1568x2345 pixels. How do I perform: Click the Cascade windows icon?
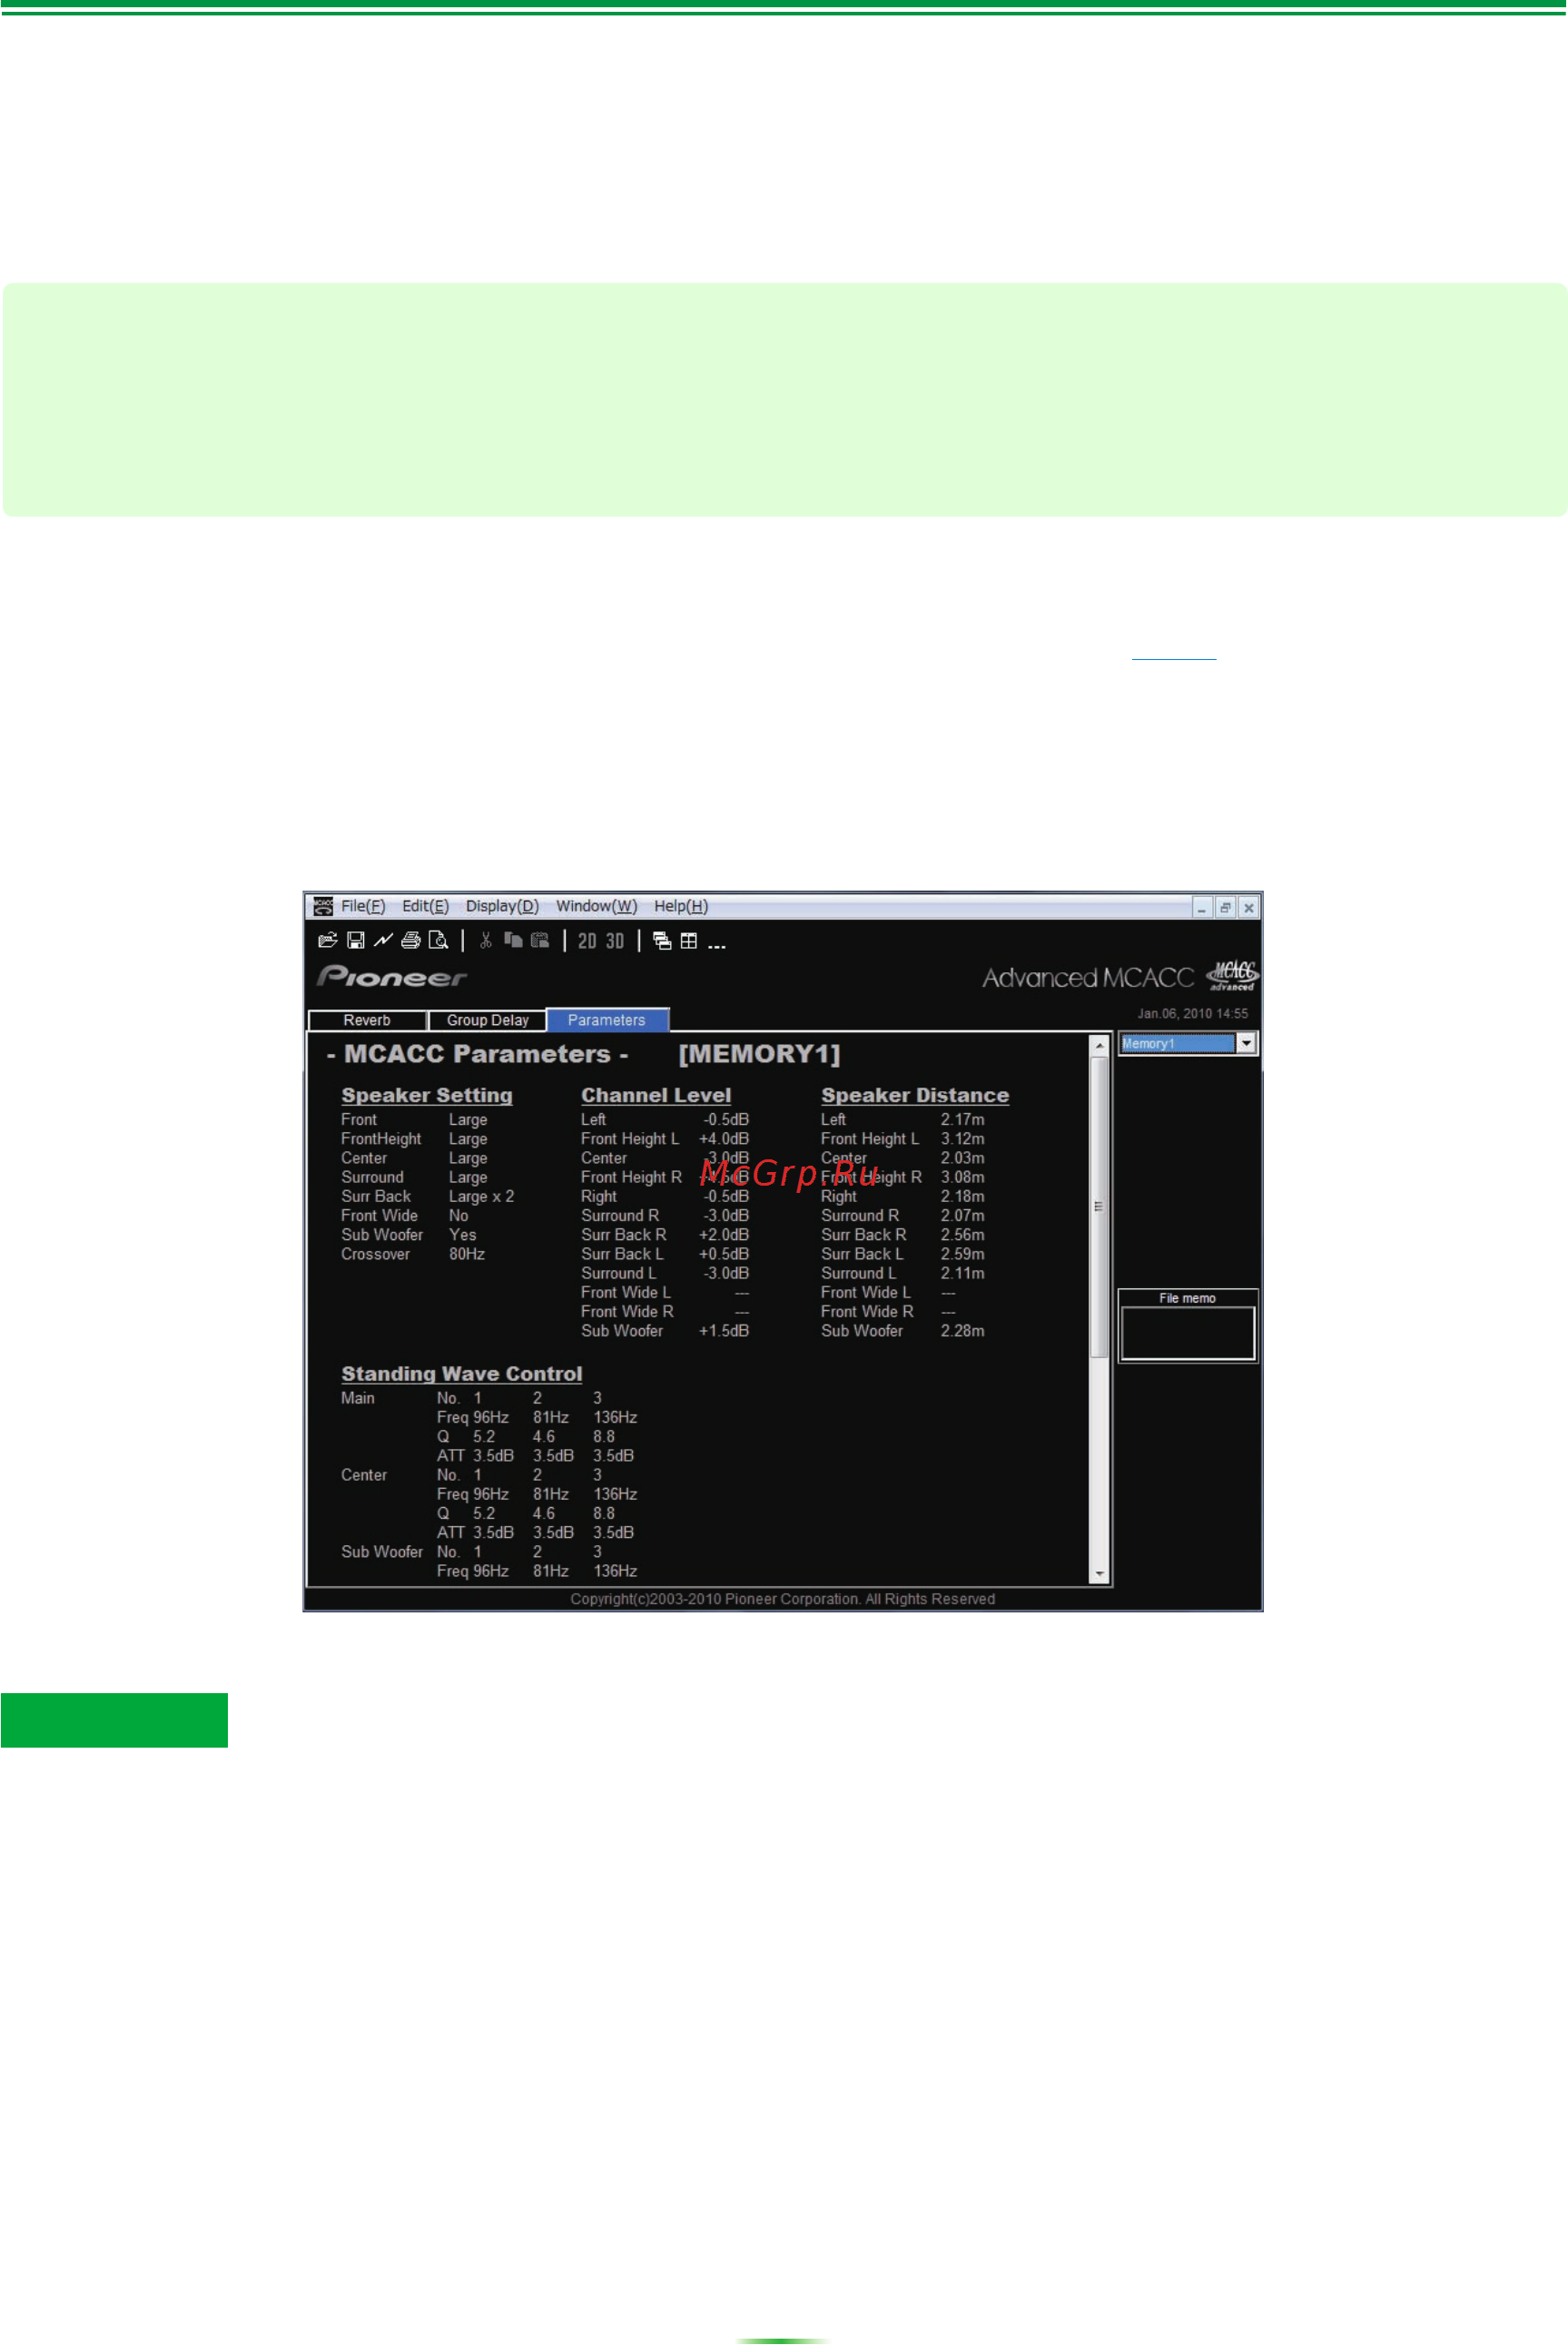tap(662, 940)
